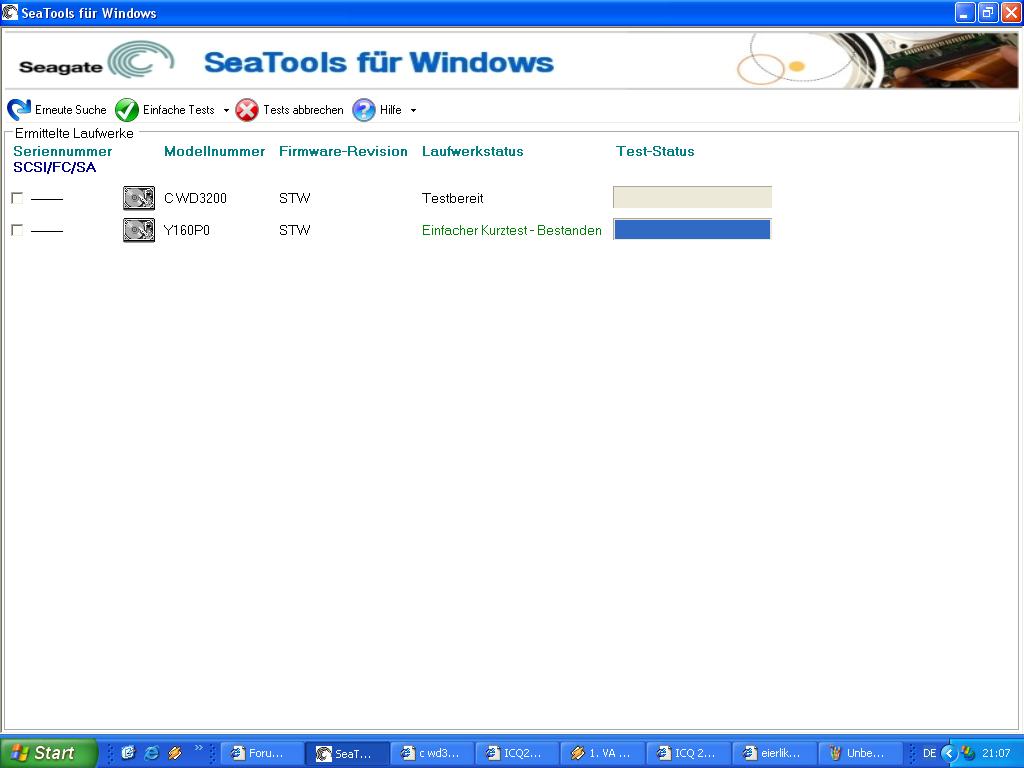Click the empty progress bar for CWD3200

coord(692,197)
